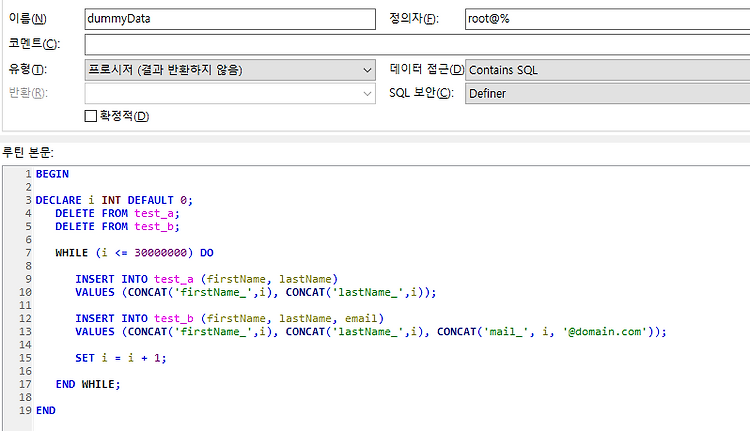This screenshot has height=431, width=750.
Task: Click the DECLARE i INT DEFAULT 0 line
Action: (x=114, y=200)
